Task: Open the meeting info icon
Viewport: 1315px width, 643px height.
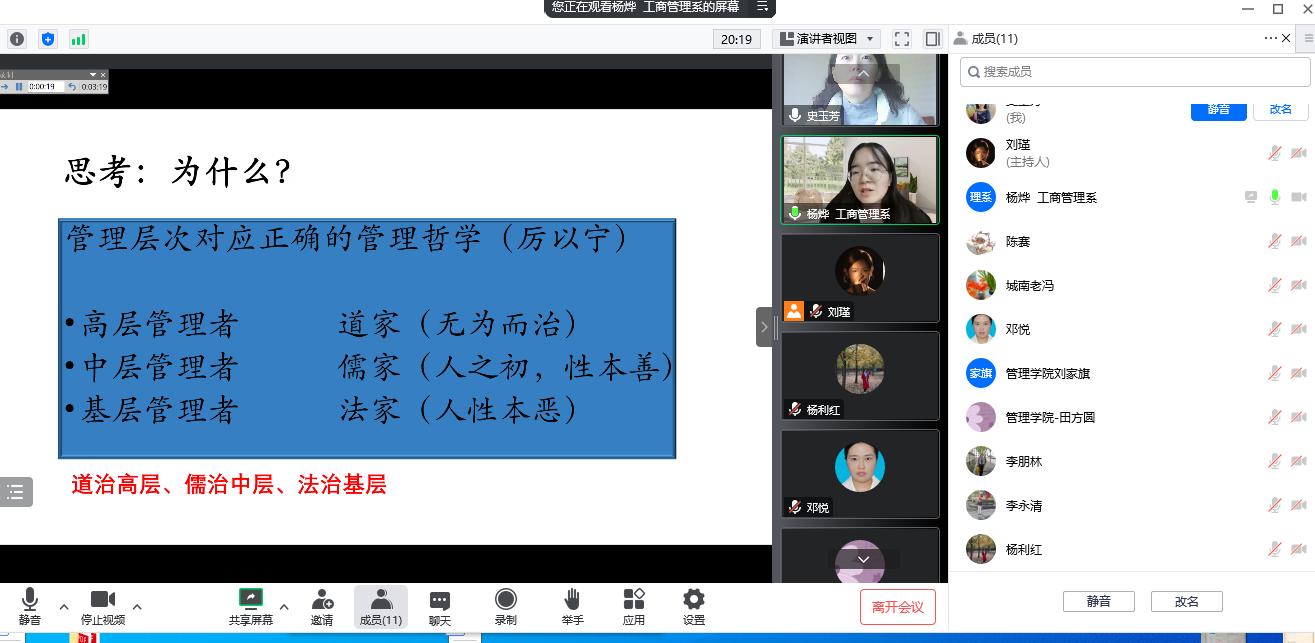Action: tap(16, 39)
